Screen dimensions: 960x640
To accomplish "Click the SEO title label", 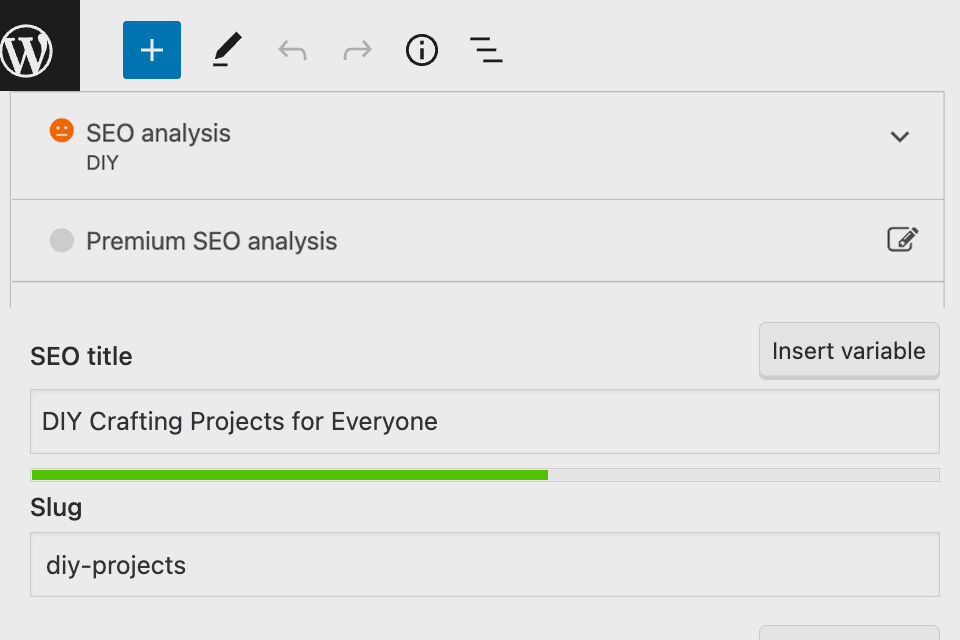I will pos(81,356).
